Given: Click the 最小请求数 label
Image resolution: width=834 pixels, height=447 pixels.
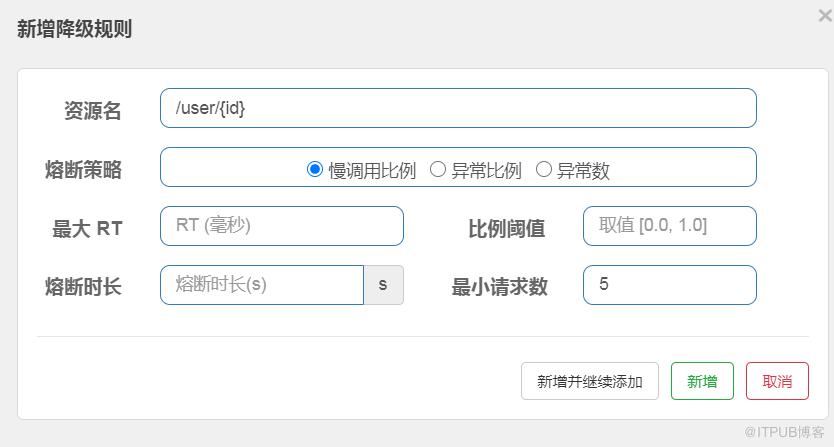Looking at the screenshot, I should (499, 287).
